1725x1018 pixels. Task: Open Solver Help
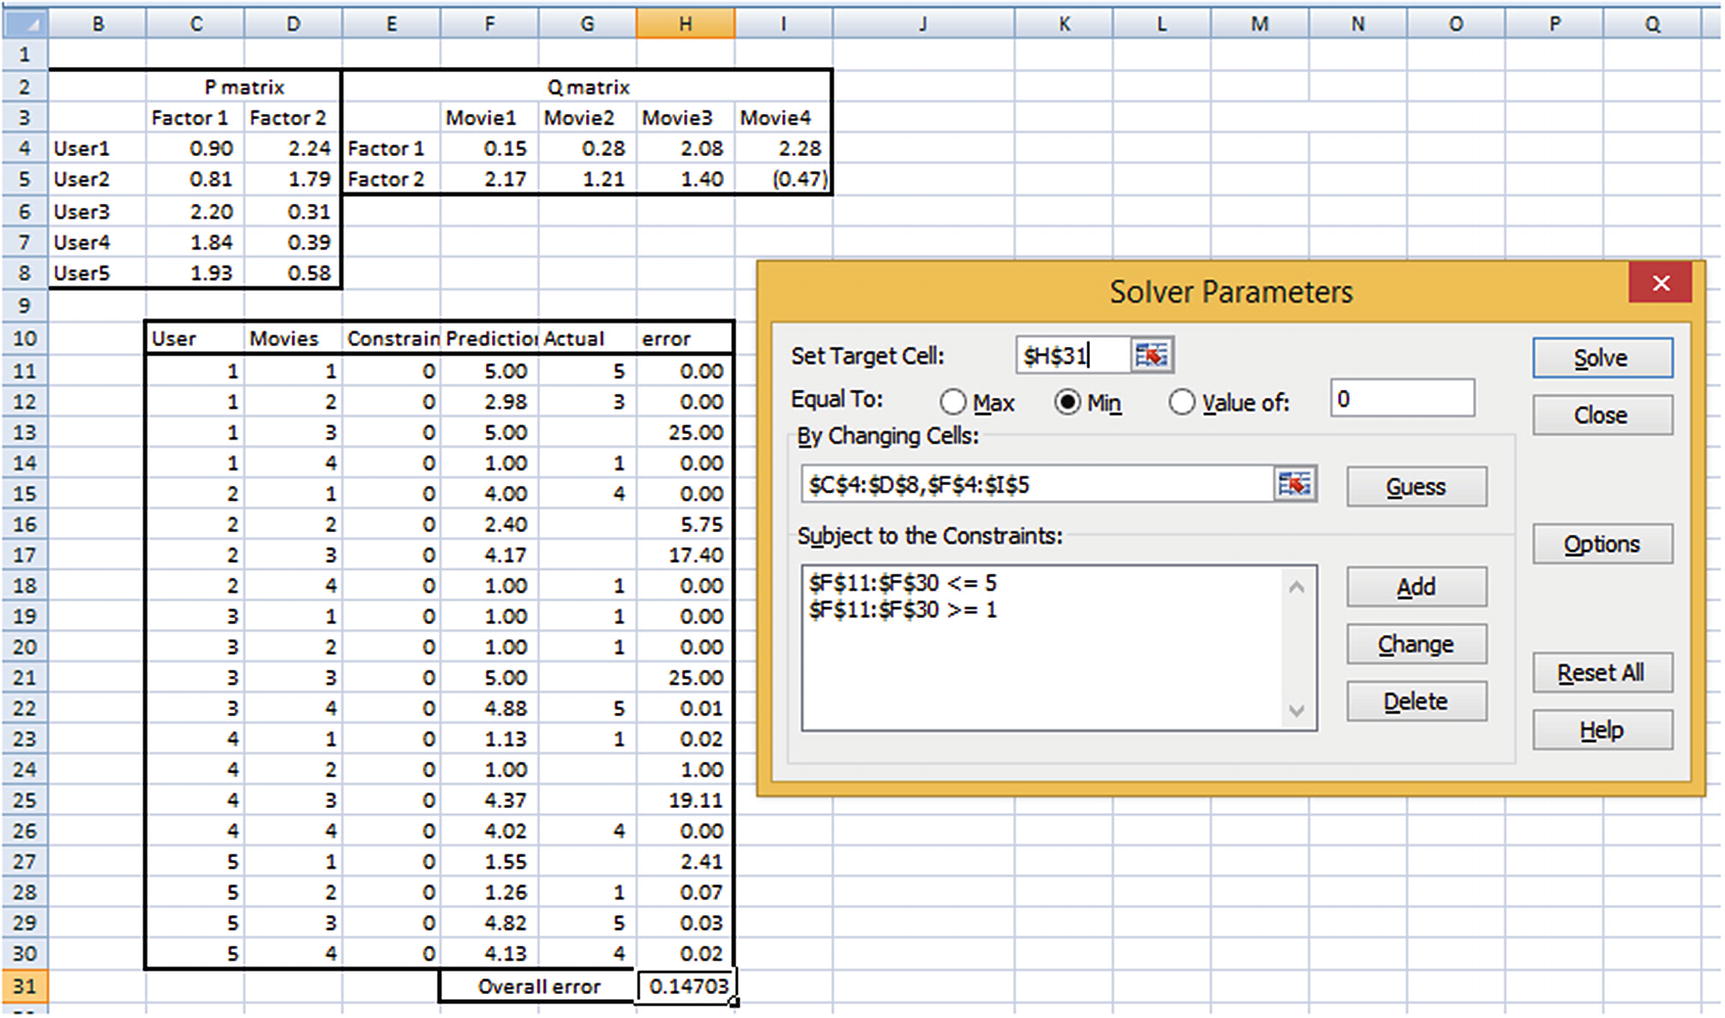click(1601, 730)
